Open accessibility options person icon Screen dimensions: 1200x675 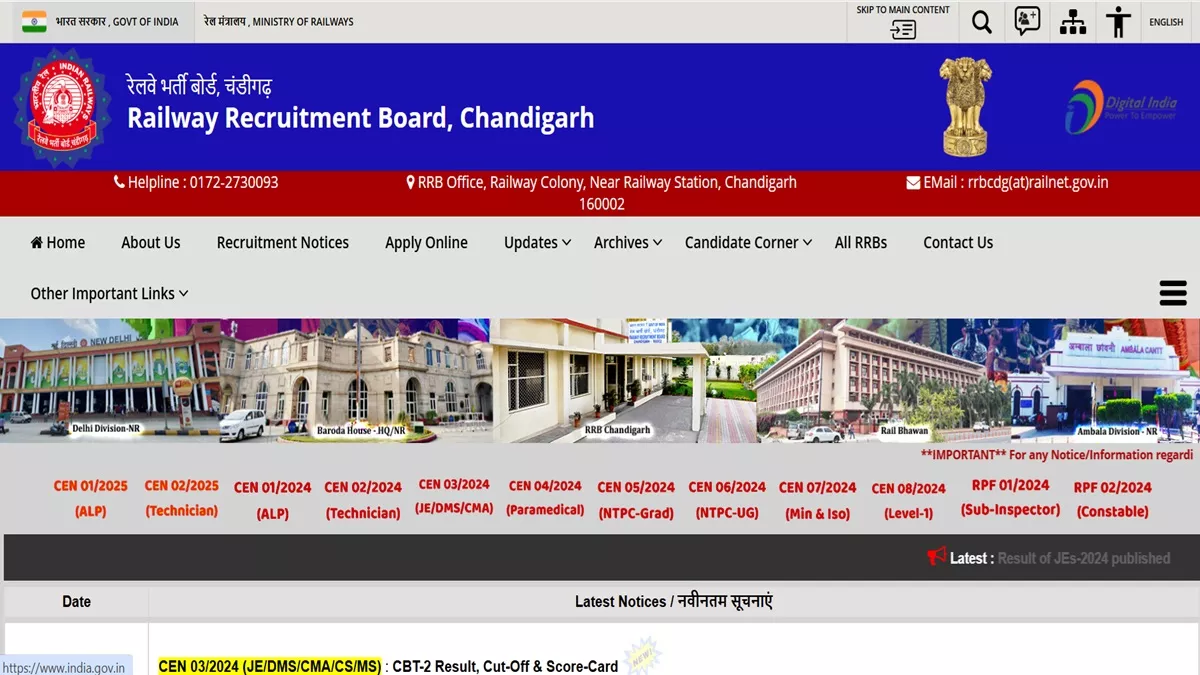pyautogui.click(x=1119, y=21)
